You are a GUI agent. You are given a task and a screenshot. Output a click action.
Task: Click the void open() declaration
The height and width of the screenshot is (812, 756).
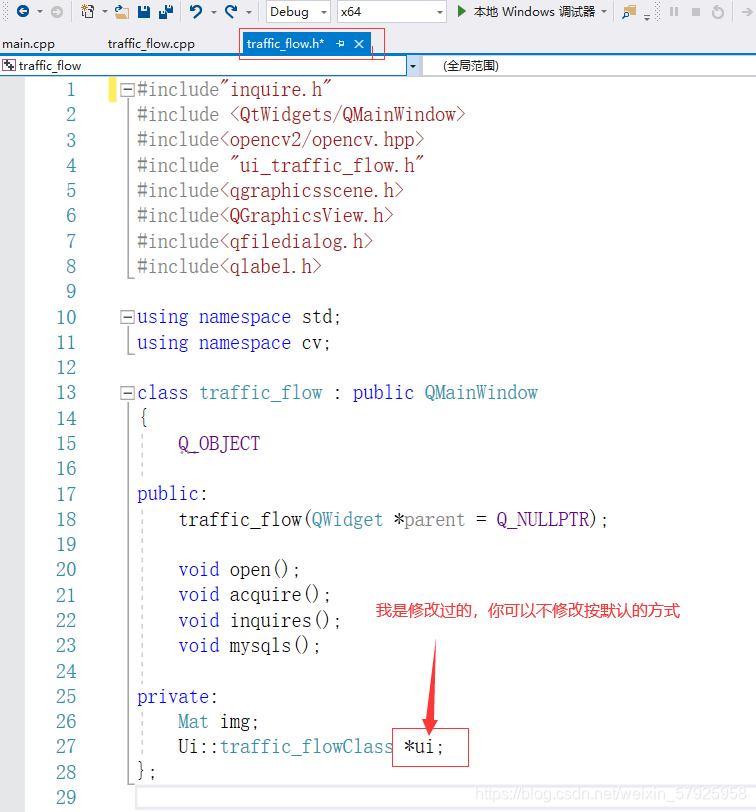(239, 570)
